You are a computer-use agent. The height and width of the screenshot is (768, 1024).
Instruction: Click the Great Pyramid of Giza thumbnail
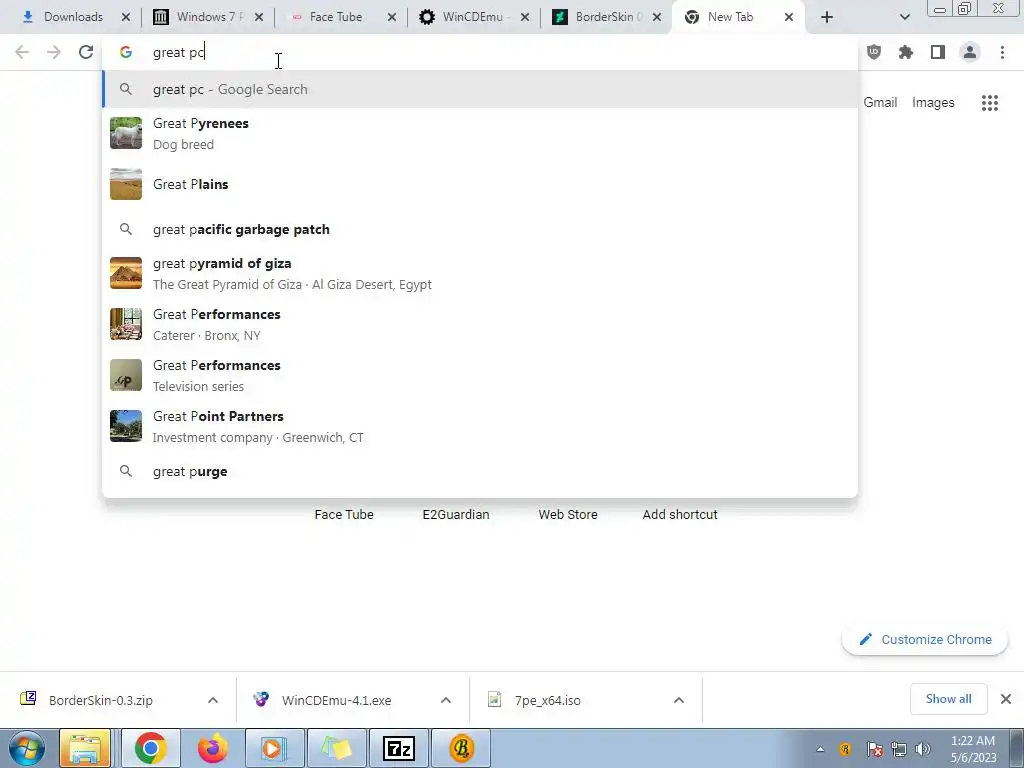point(126,273)
